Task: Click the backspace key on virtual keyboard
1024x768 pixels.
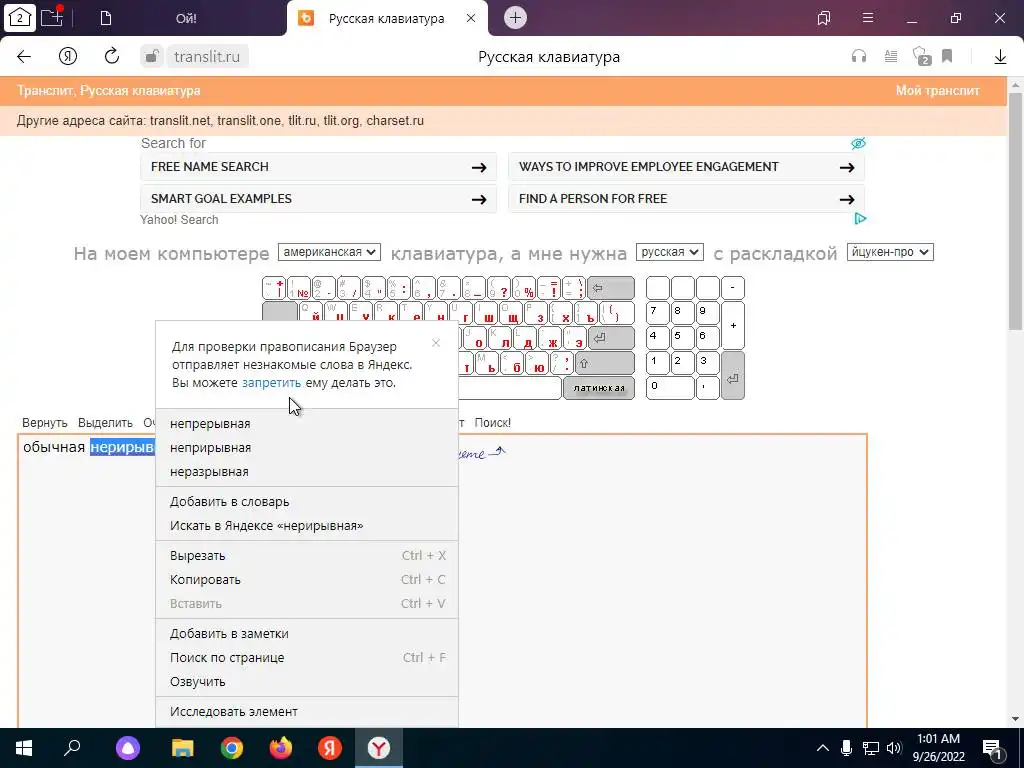Action: click(x=611, y=288)
